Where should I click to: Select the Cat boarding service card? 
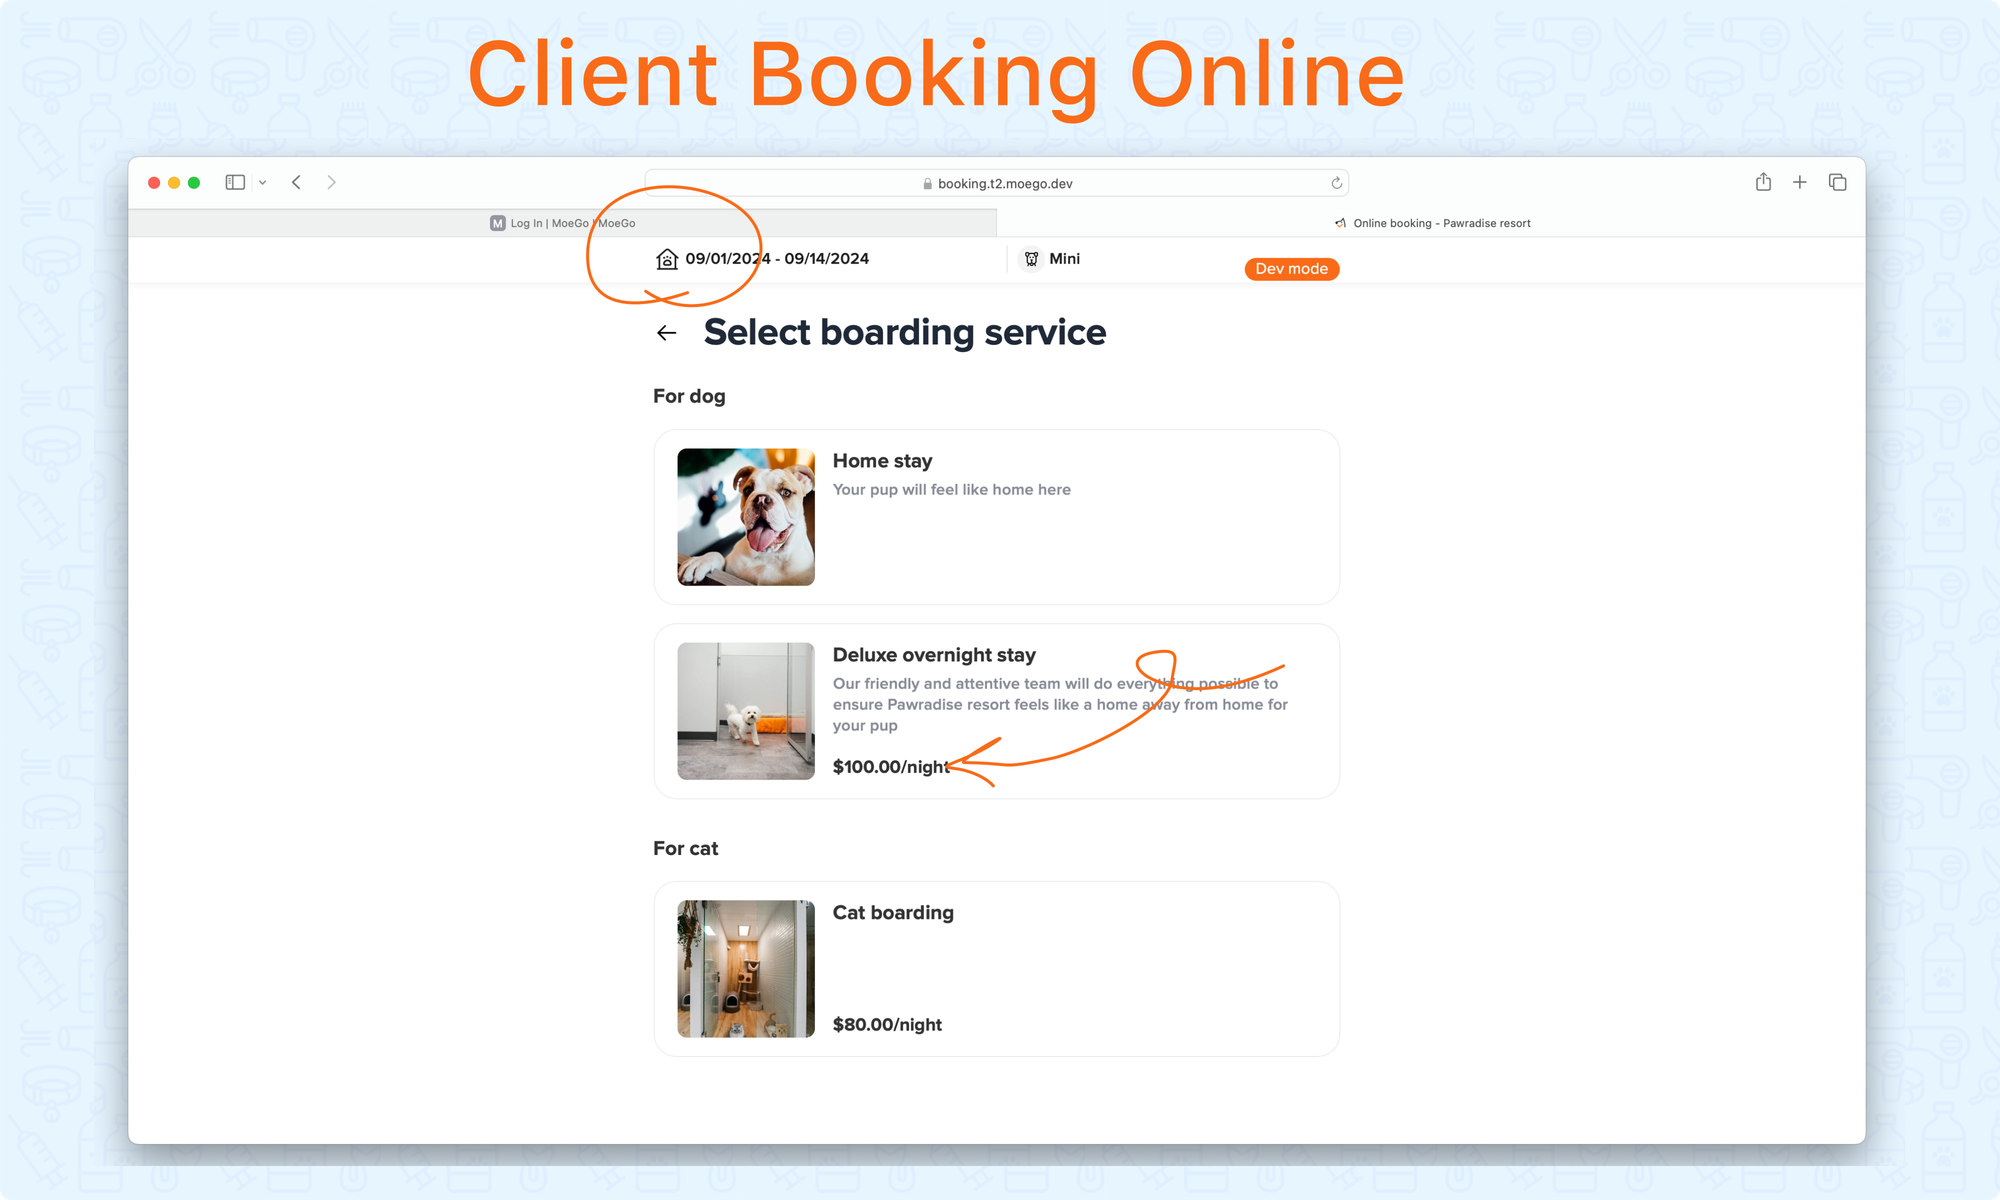(x=996, y=968)
